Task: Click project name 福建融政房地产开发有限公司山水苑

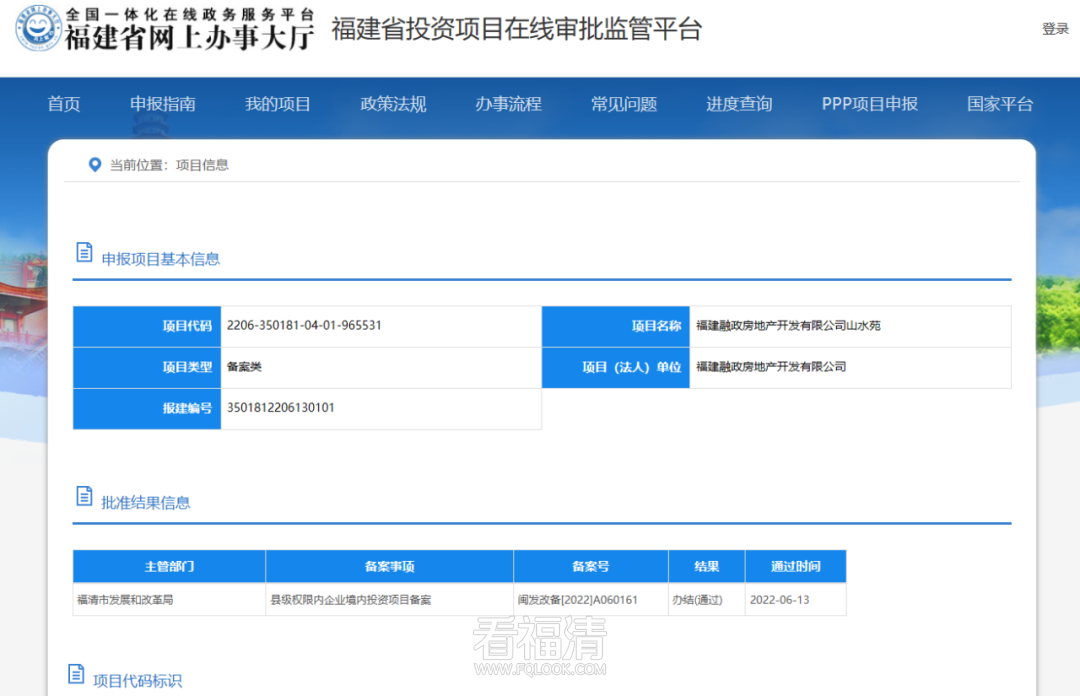Action: tap(788, 325)
